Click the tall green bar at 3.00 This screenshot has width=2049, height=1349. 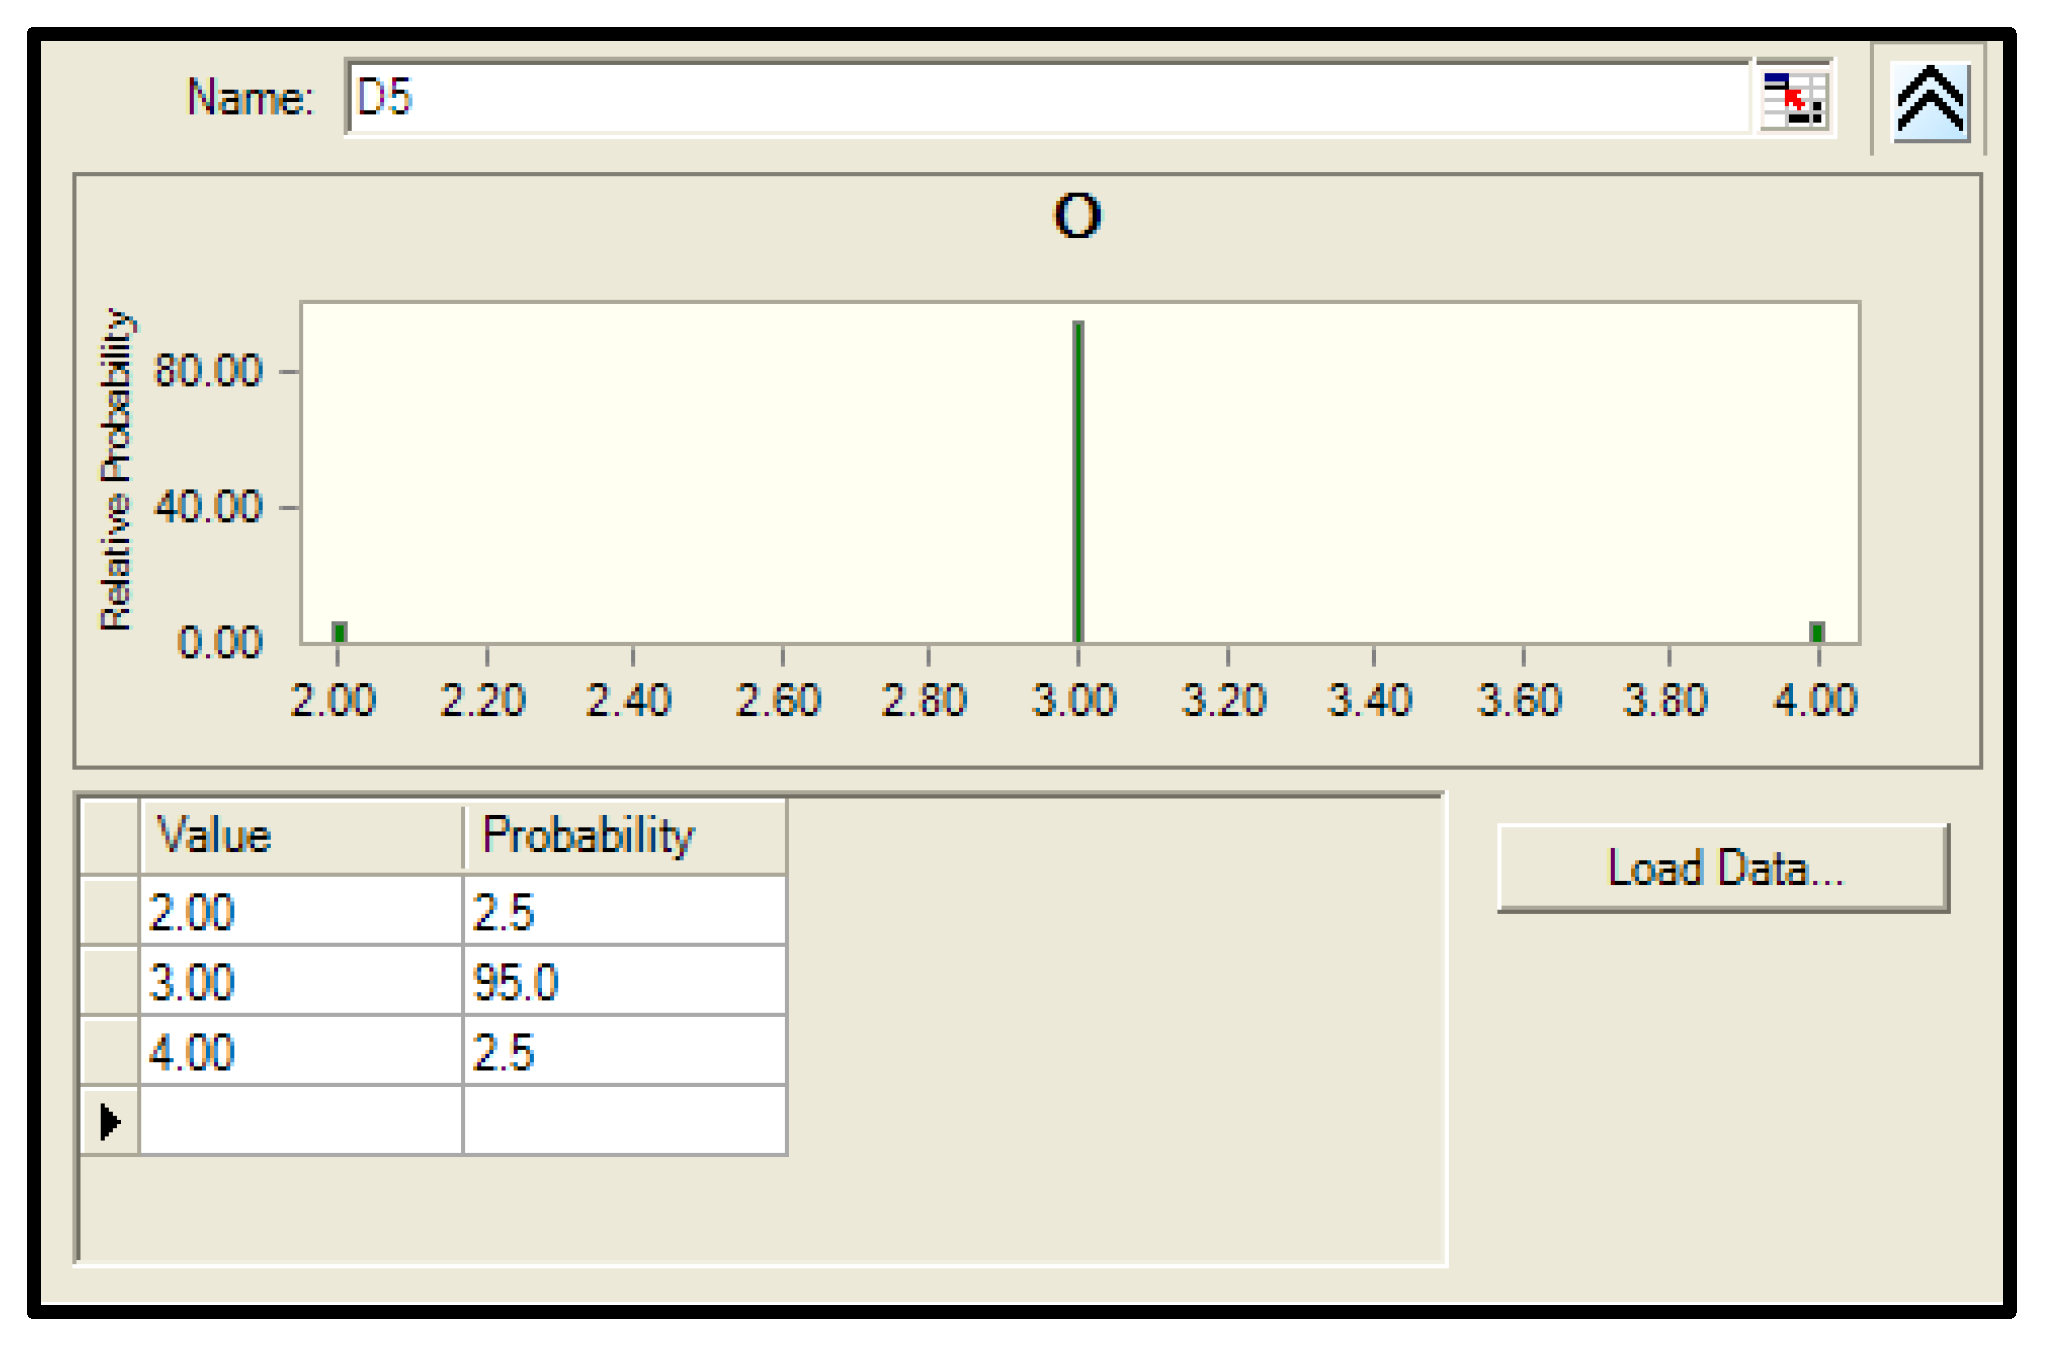coord(1078,480)
